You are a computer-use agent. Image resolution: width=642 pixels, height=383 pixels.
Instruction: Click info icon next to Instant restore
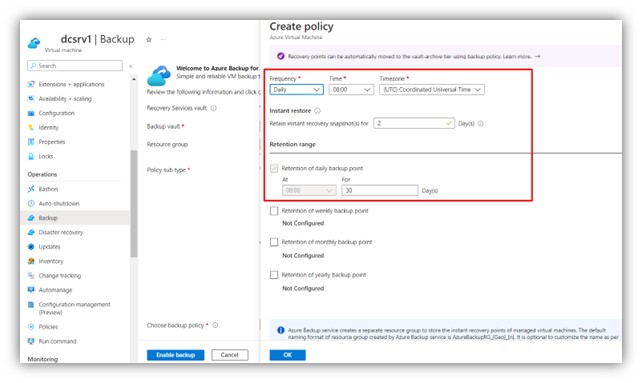coord(317,111)
